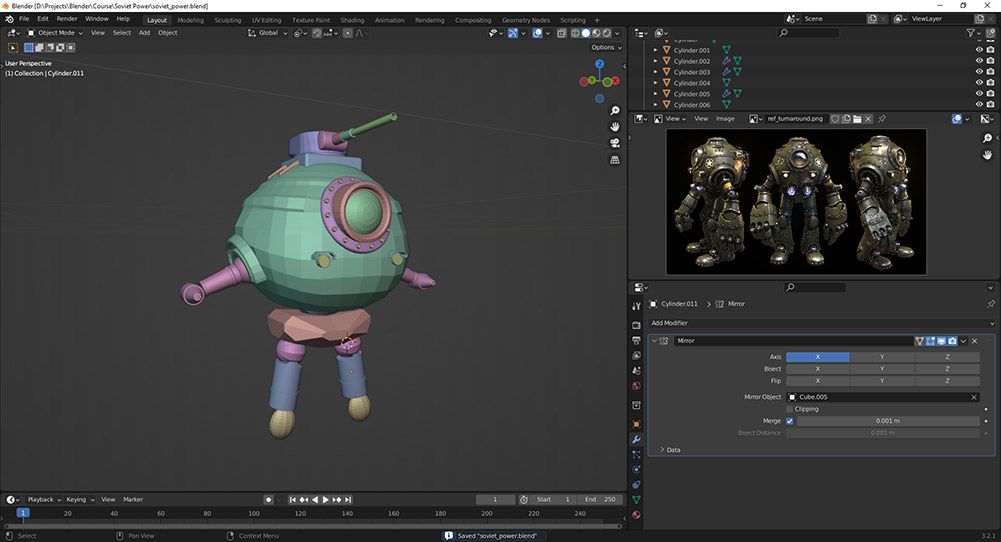Remove the Mirror modifier with X icon
The height and width of the screenshot is (542, 1001).
point(975,341)
